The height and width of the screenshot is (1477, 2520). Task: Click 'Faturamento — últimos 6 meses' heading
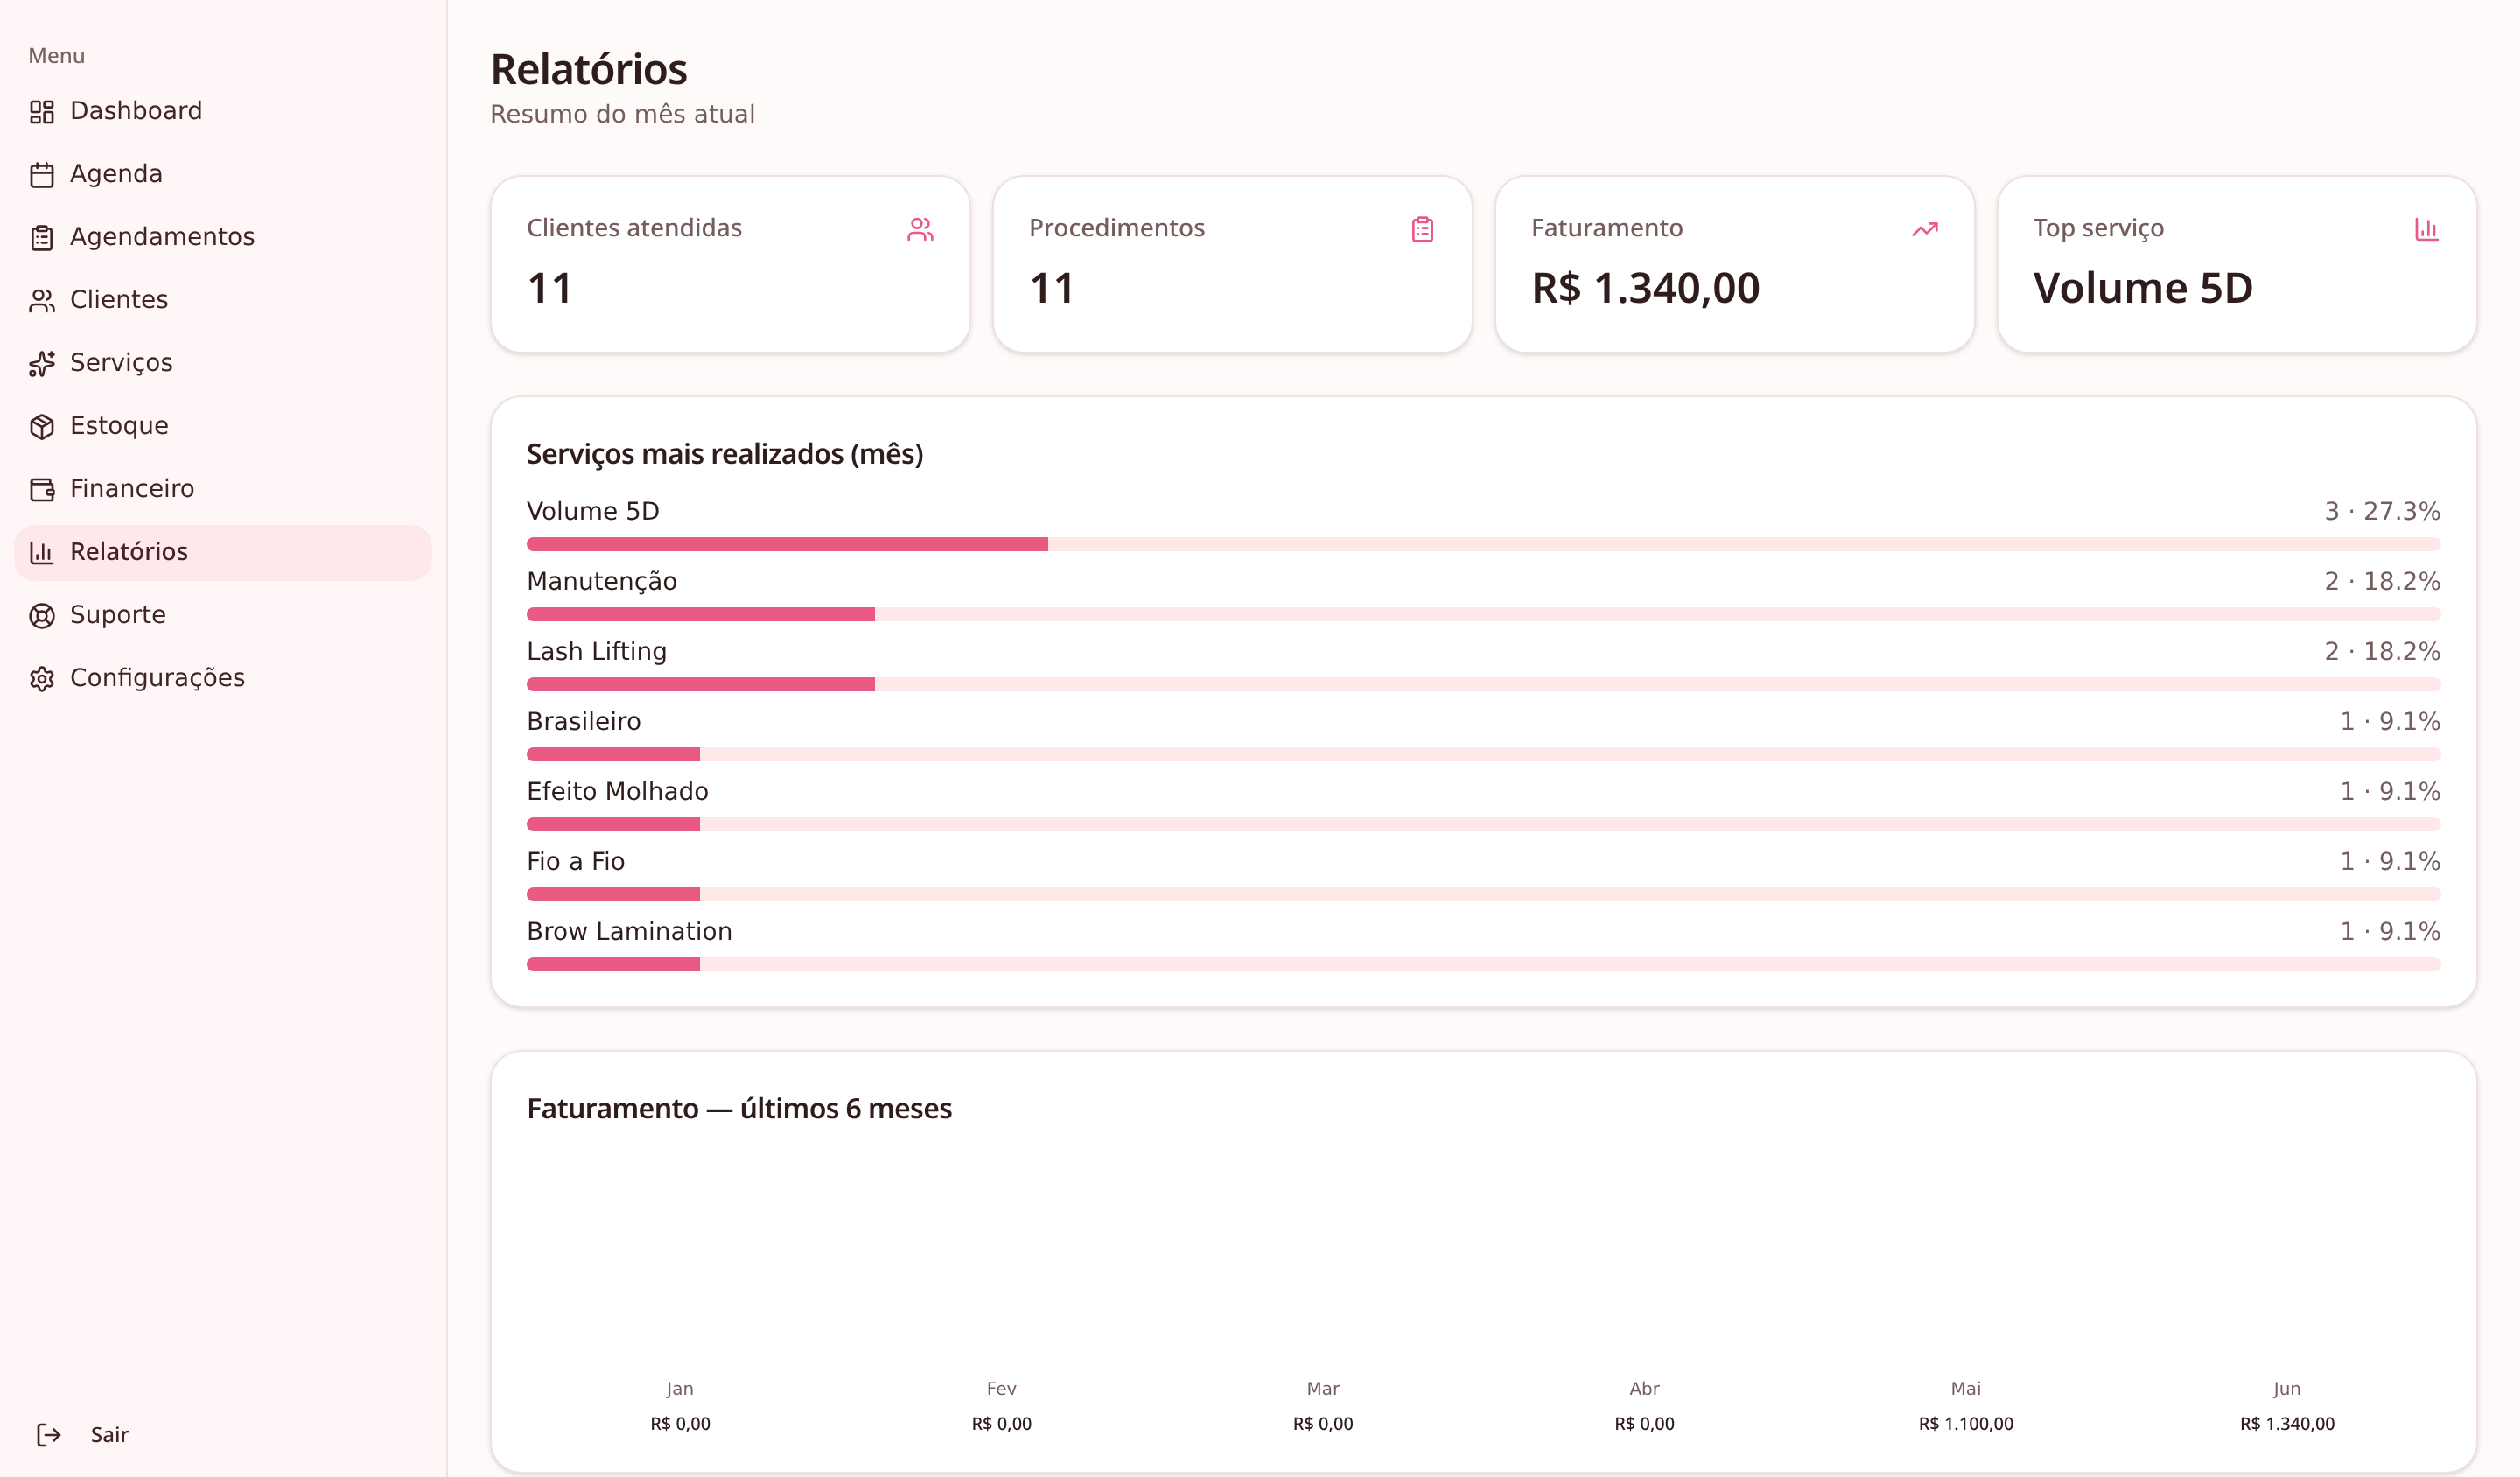[x=739, y=1109]
